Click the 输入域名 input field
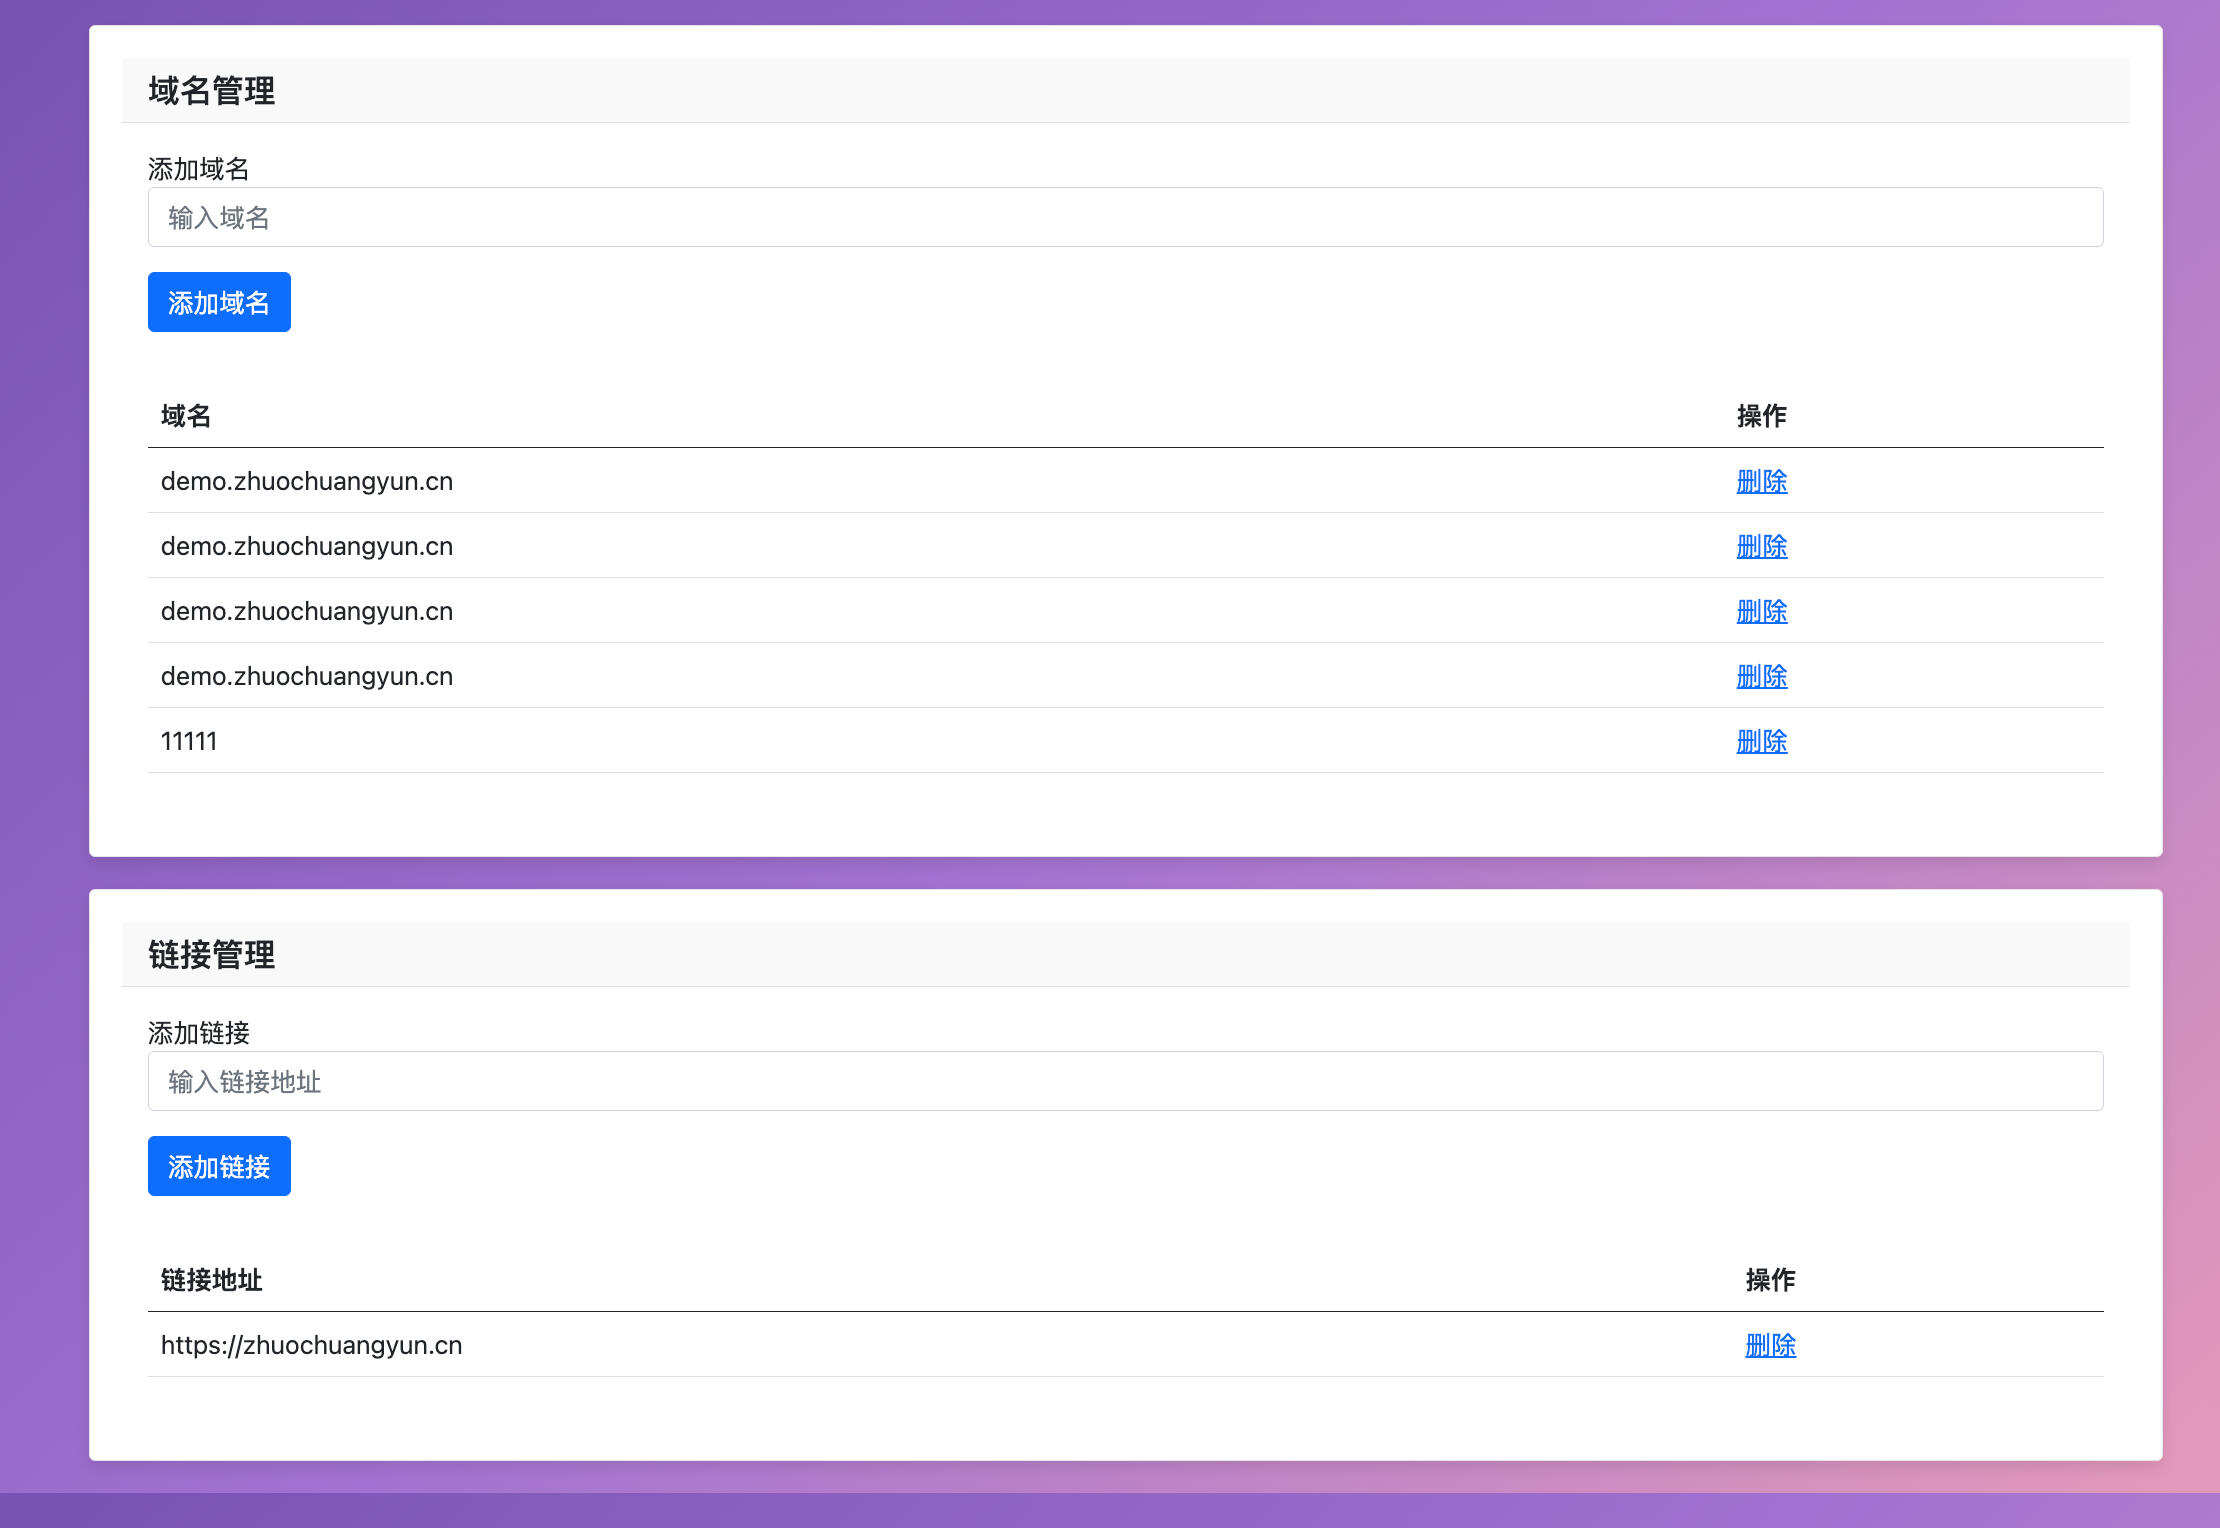Viewport: 2220px width, 1528px height. [1125, 217]
